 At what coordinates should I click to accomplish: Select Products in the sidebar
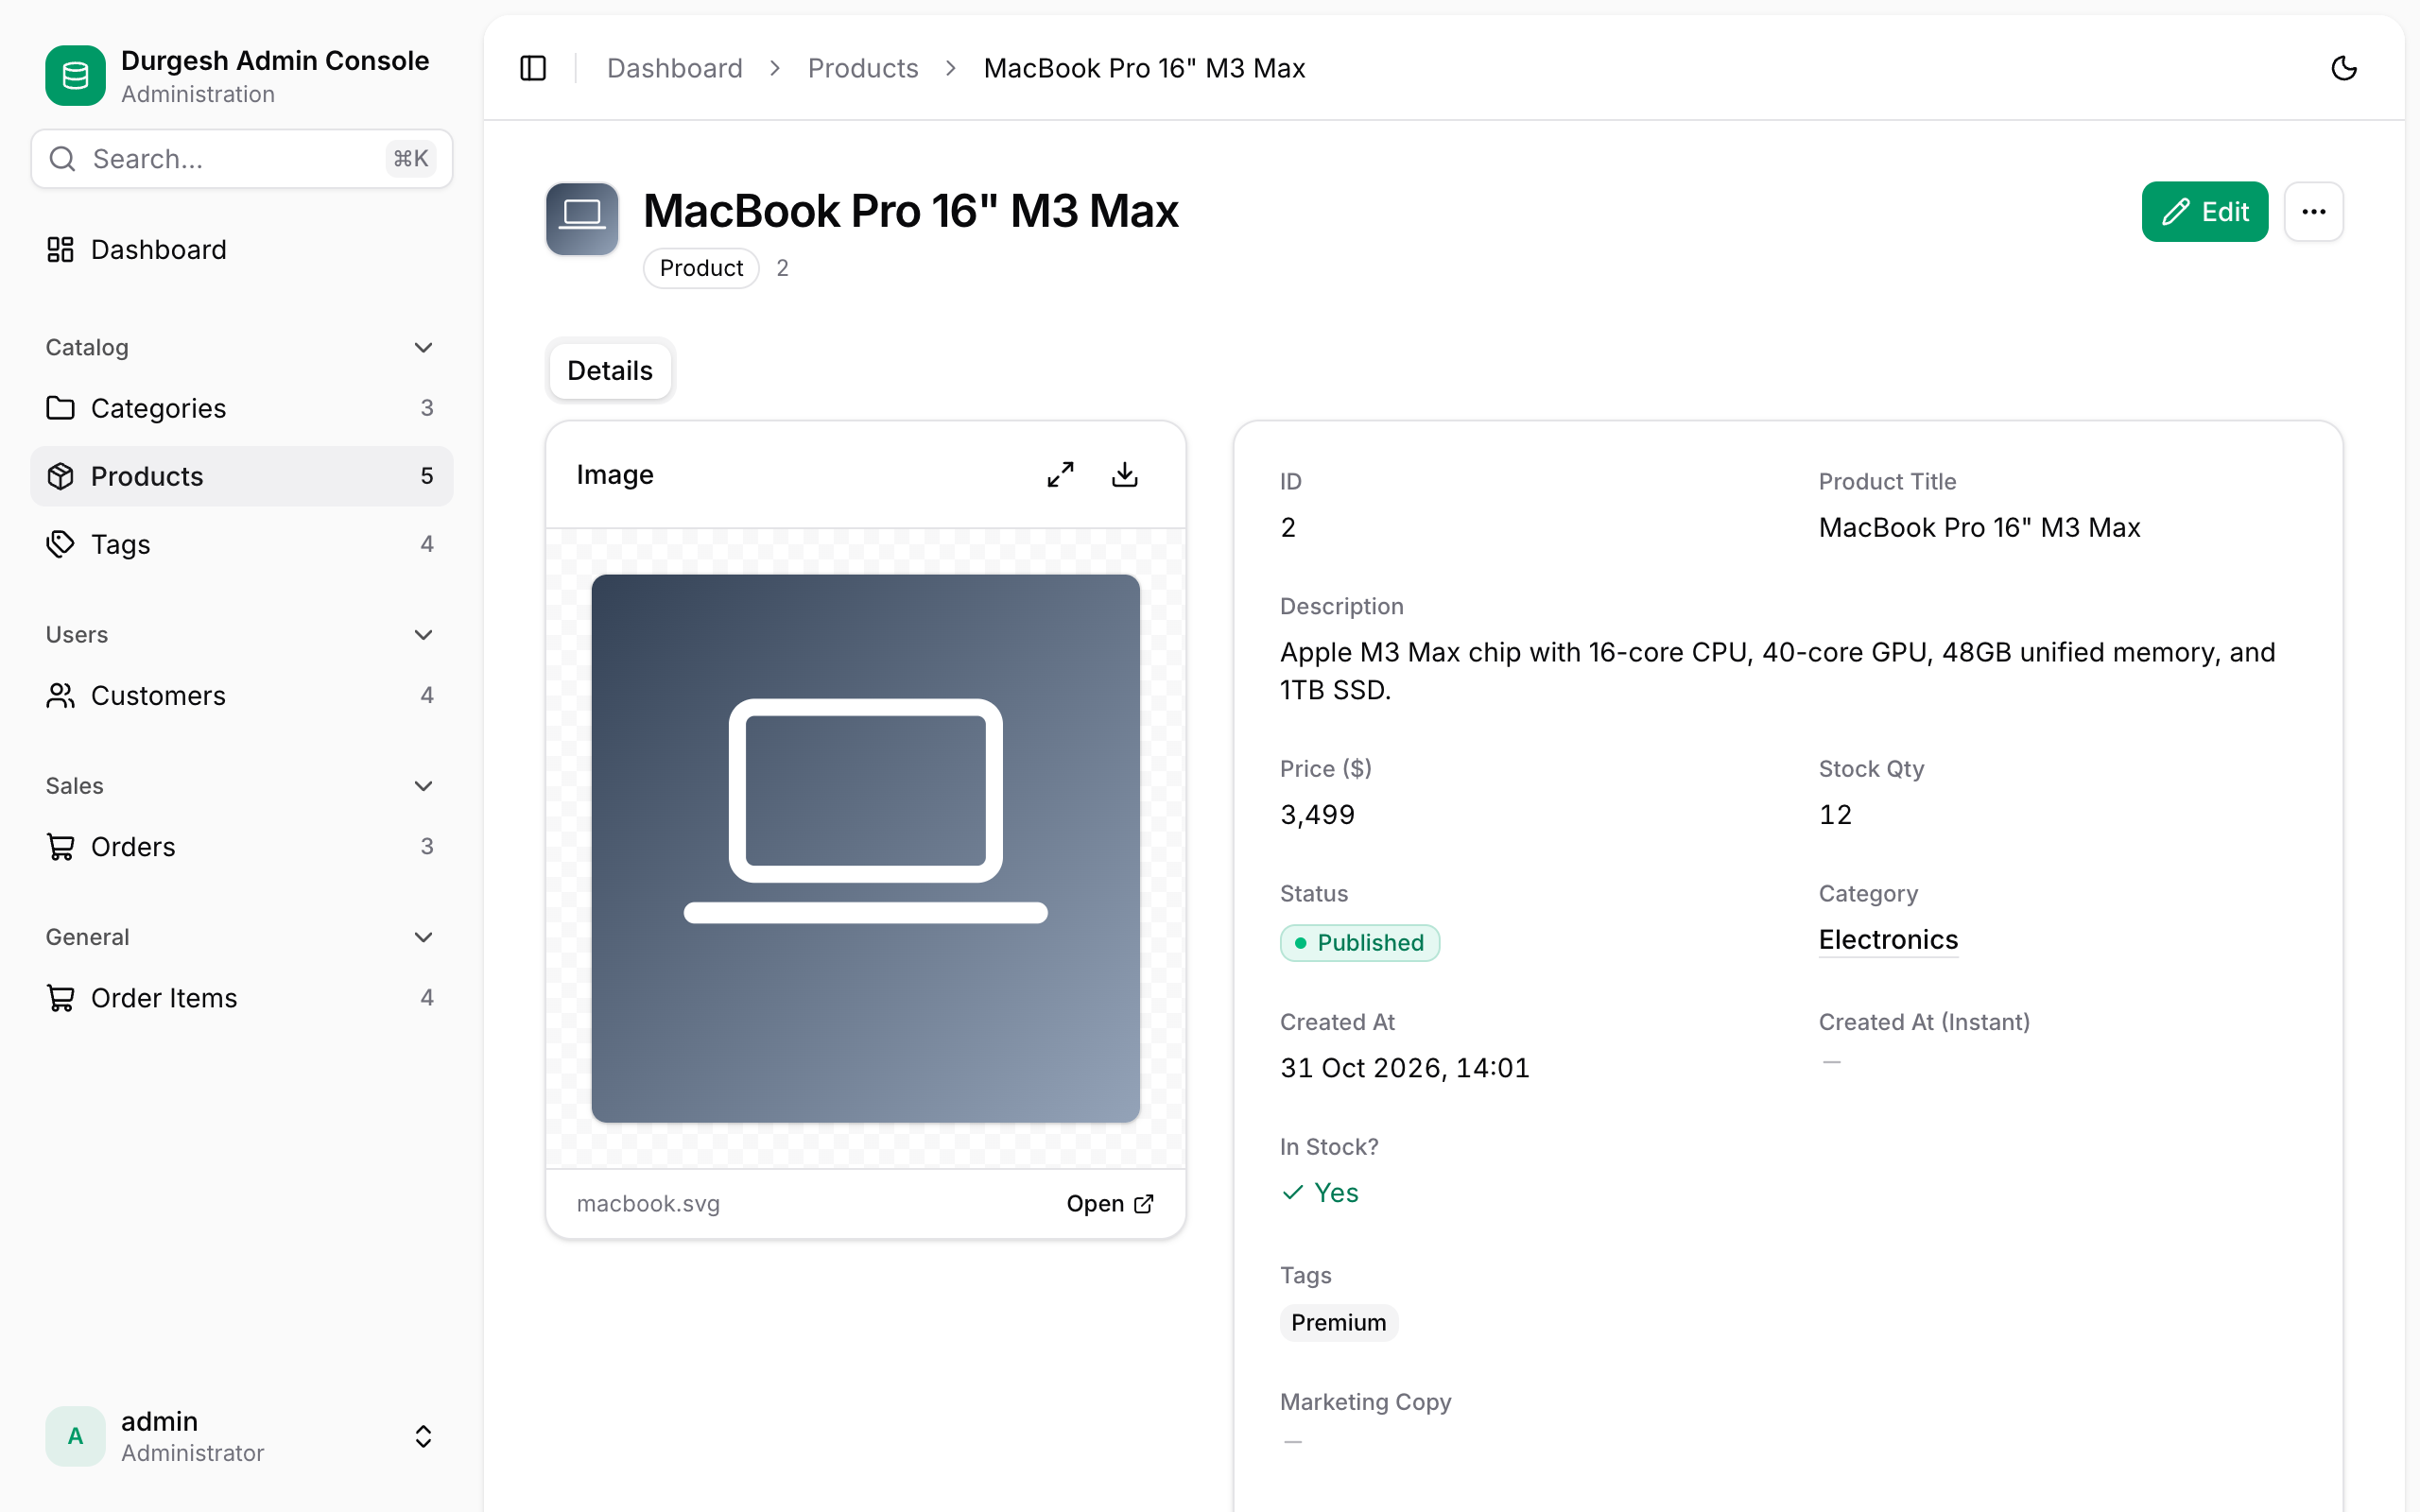[x=241, y=476]
